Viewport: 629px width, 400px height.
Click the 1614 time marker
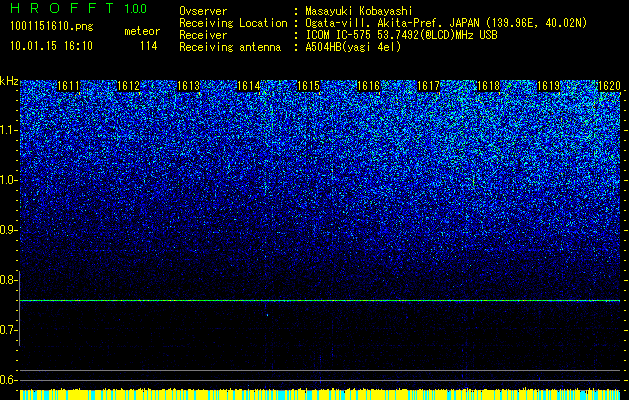point(248,86)
